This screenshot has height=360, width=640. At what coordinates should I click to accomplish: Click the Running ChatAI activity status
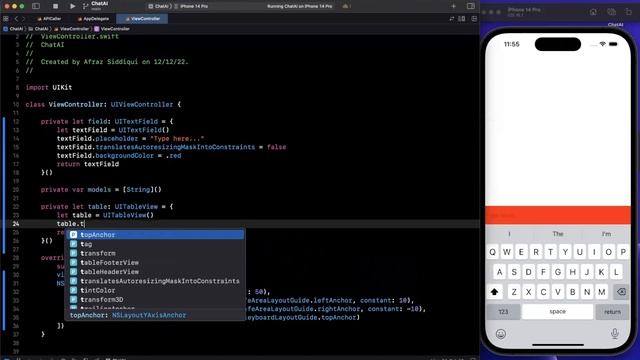click(x=300, y=6)
